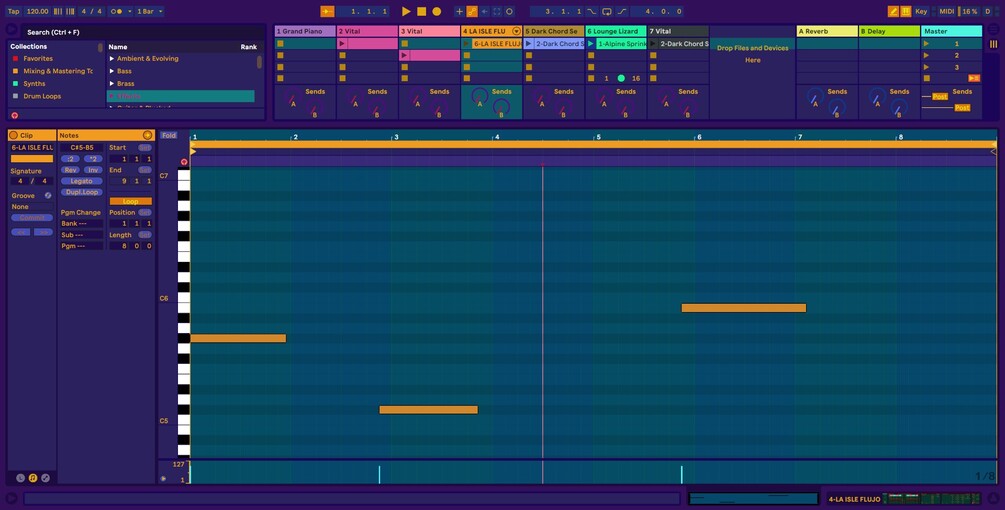Click the Dupl.Loop button
Viewport: 1005px width, 510px height.
81,192
